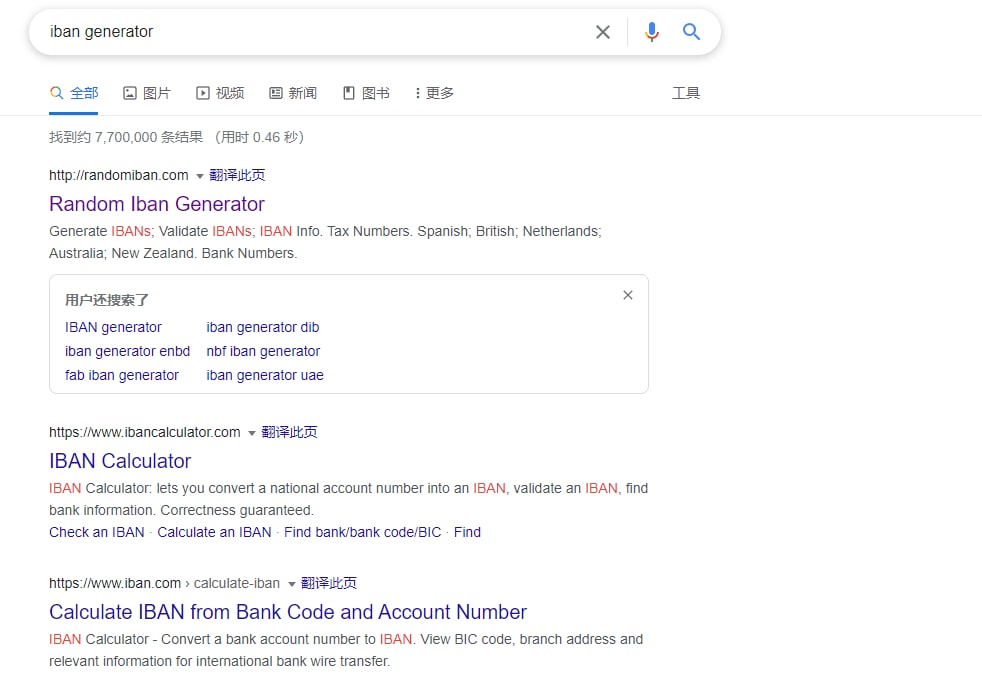Screen dimensions: 982x680
Task: Click 翻译此页 for randomiban.com result
Action: 237,175
